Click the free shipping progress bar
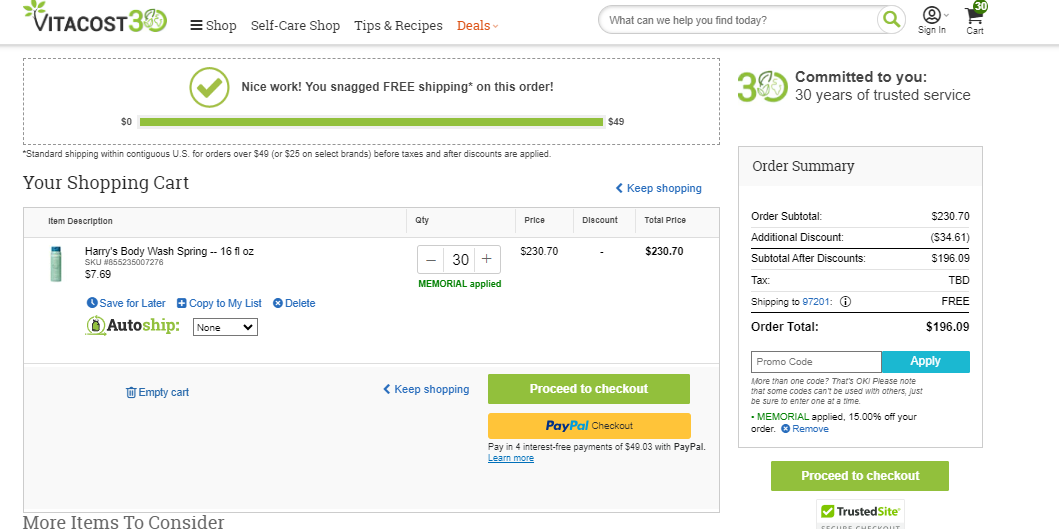 point(371,122)
